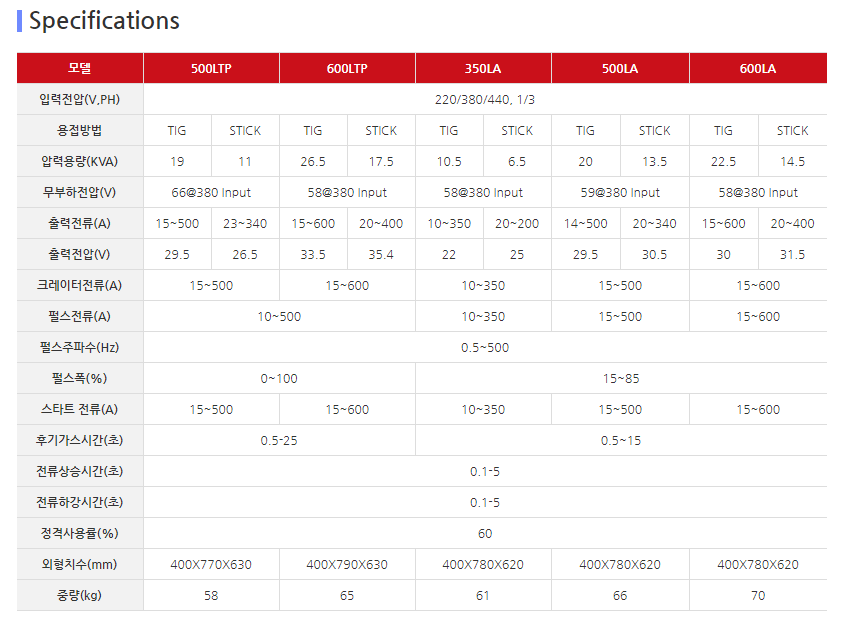
Task: Click the 350LA column header
Action: click(483, 69)
